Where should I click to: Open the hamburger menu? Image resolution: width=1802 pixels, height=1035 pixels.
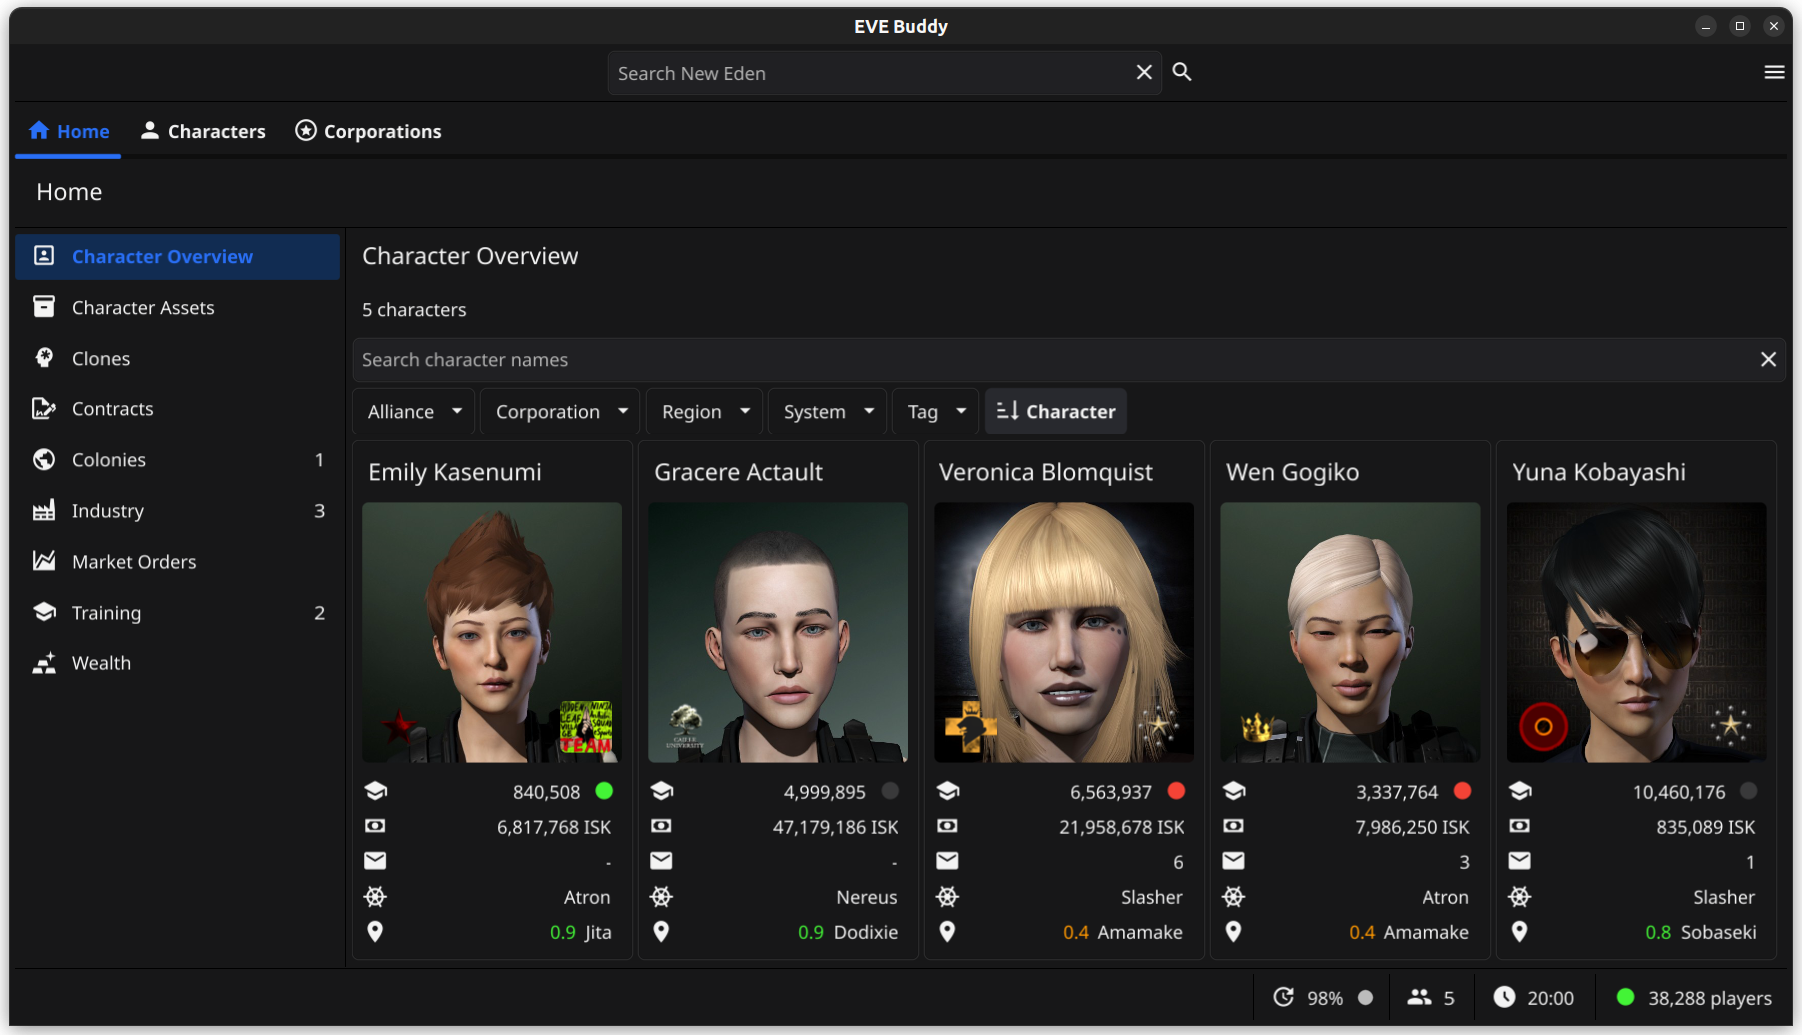click(1774, 72)
